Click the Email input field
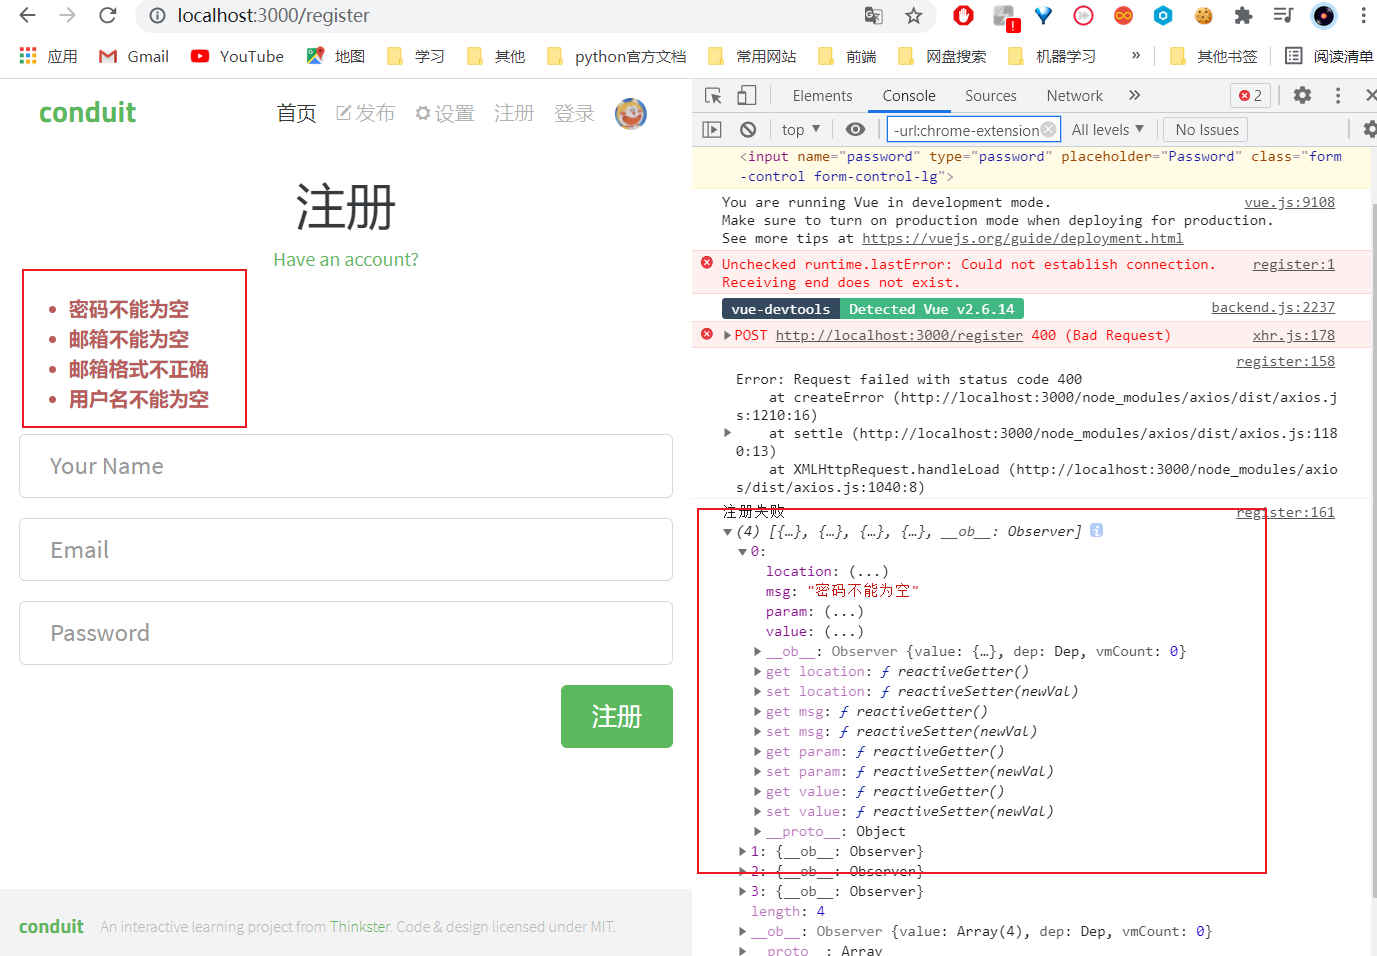The image size is (1377, 956). pos(345,549)
